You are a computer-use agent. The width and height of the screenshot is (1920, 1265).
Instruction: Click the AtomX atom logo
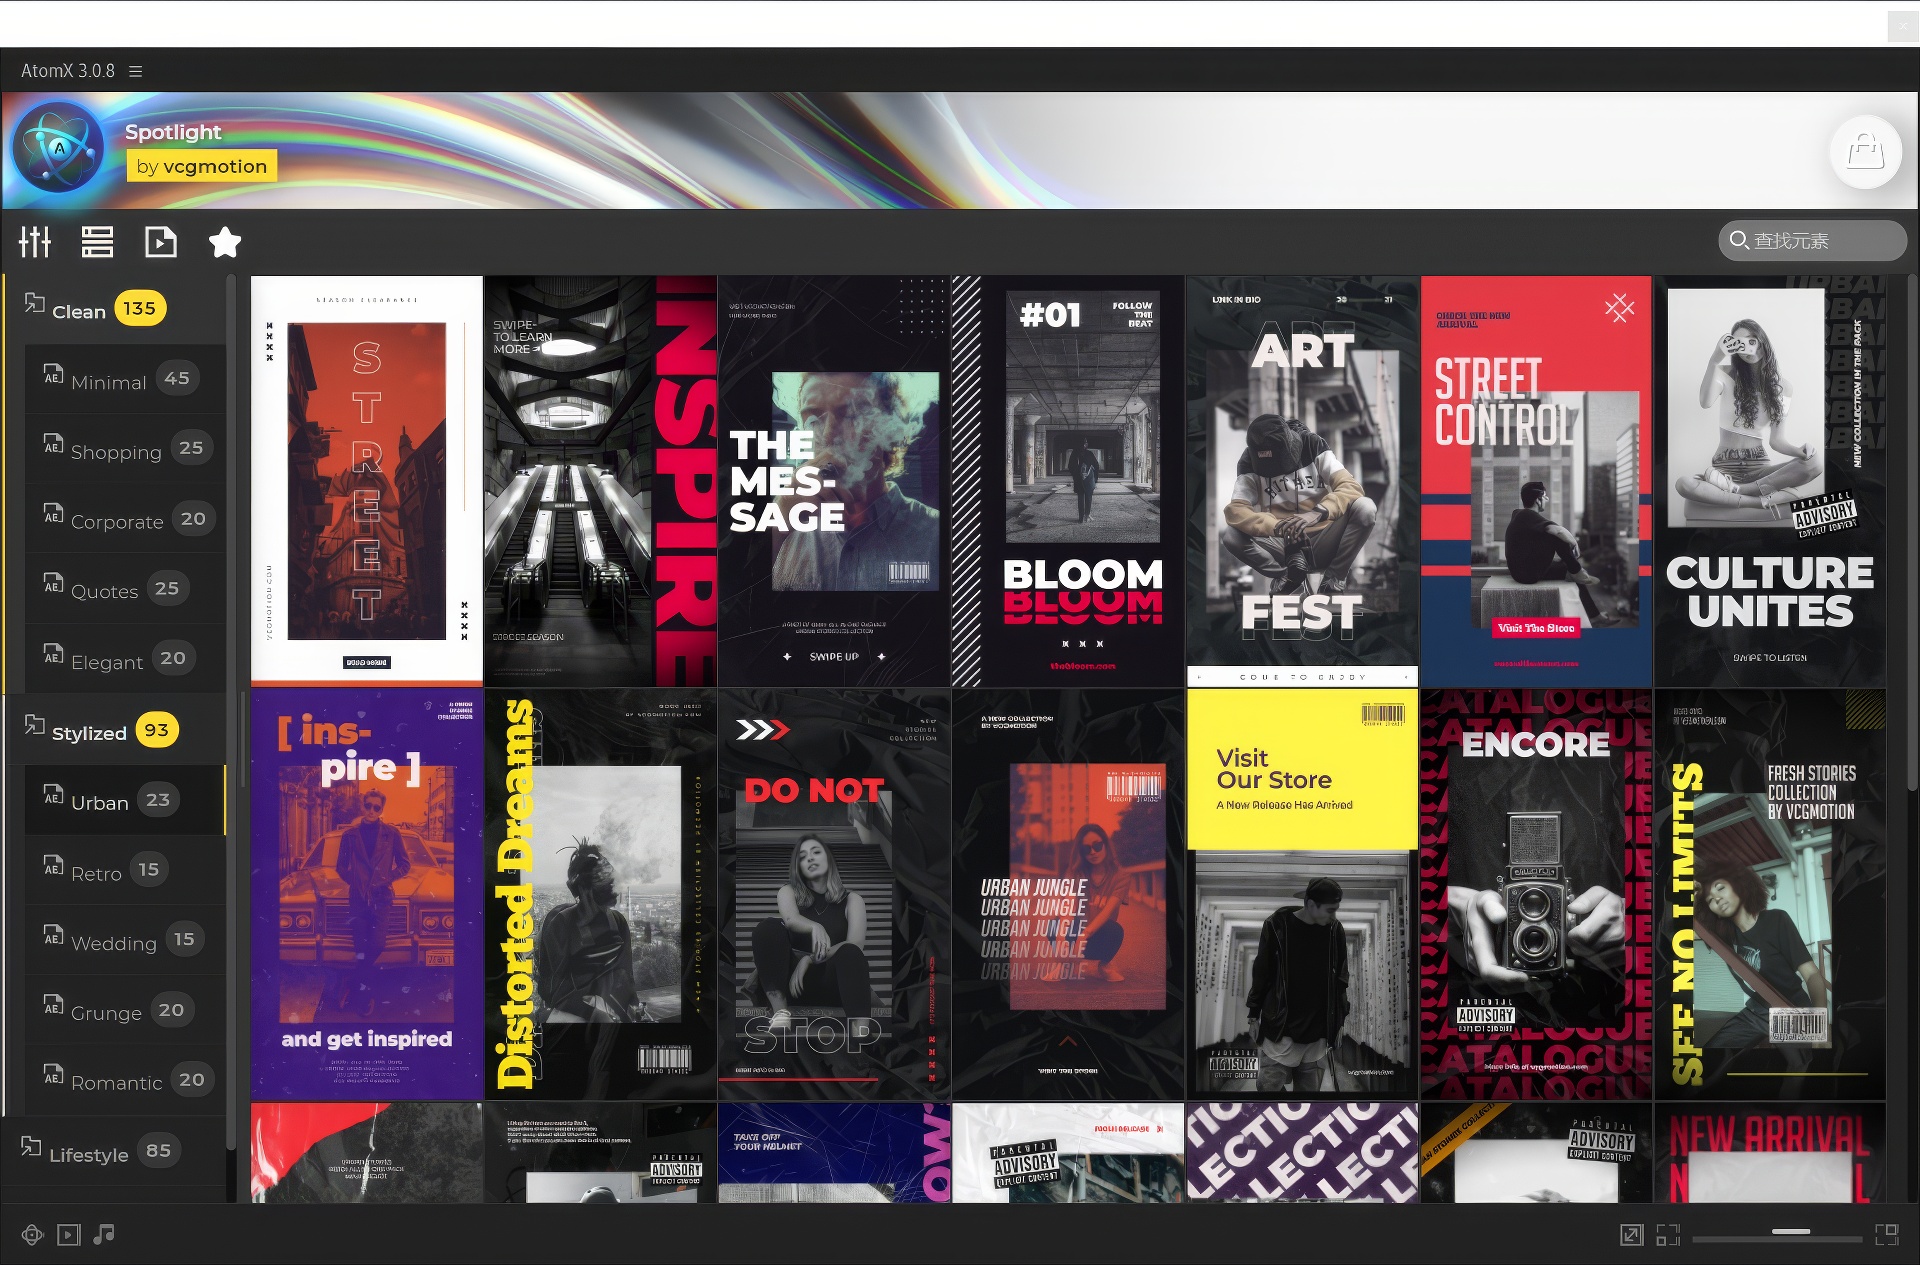coord(59,147)
